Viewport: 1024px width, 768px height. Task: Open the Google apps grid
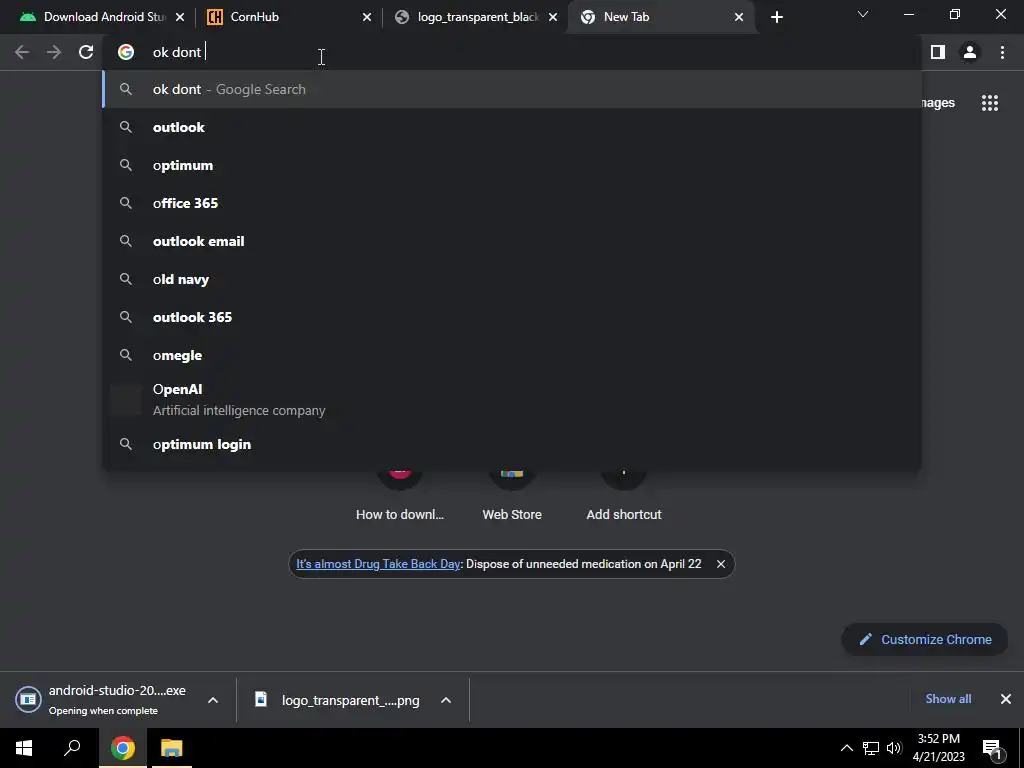pyautogui.click(x=989, y=103)
